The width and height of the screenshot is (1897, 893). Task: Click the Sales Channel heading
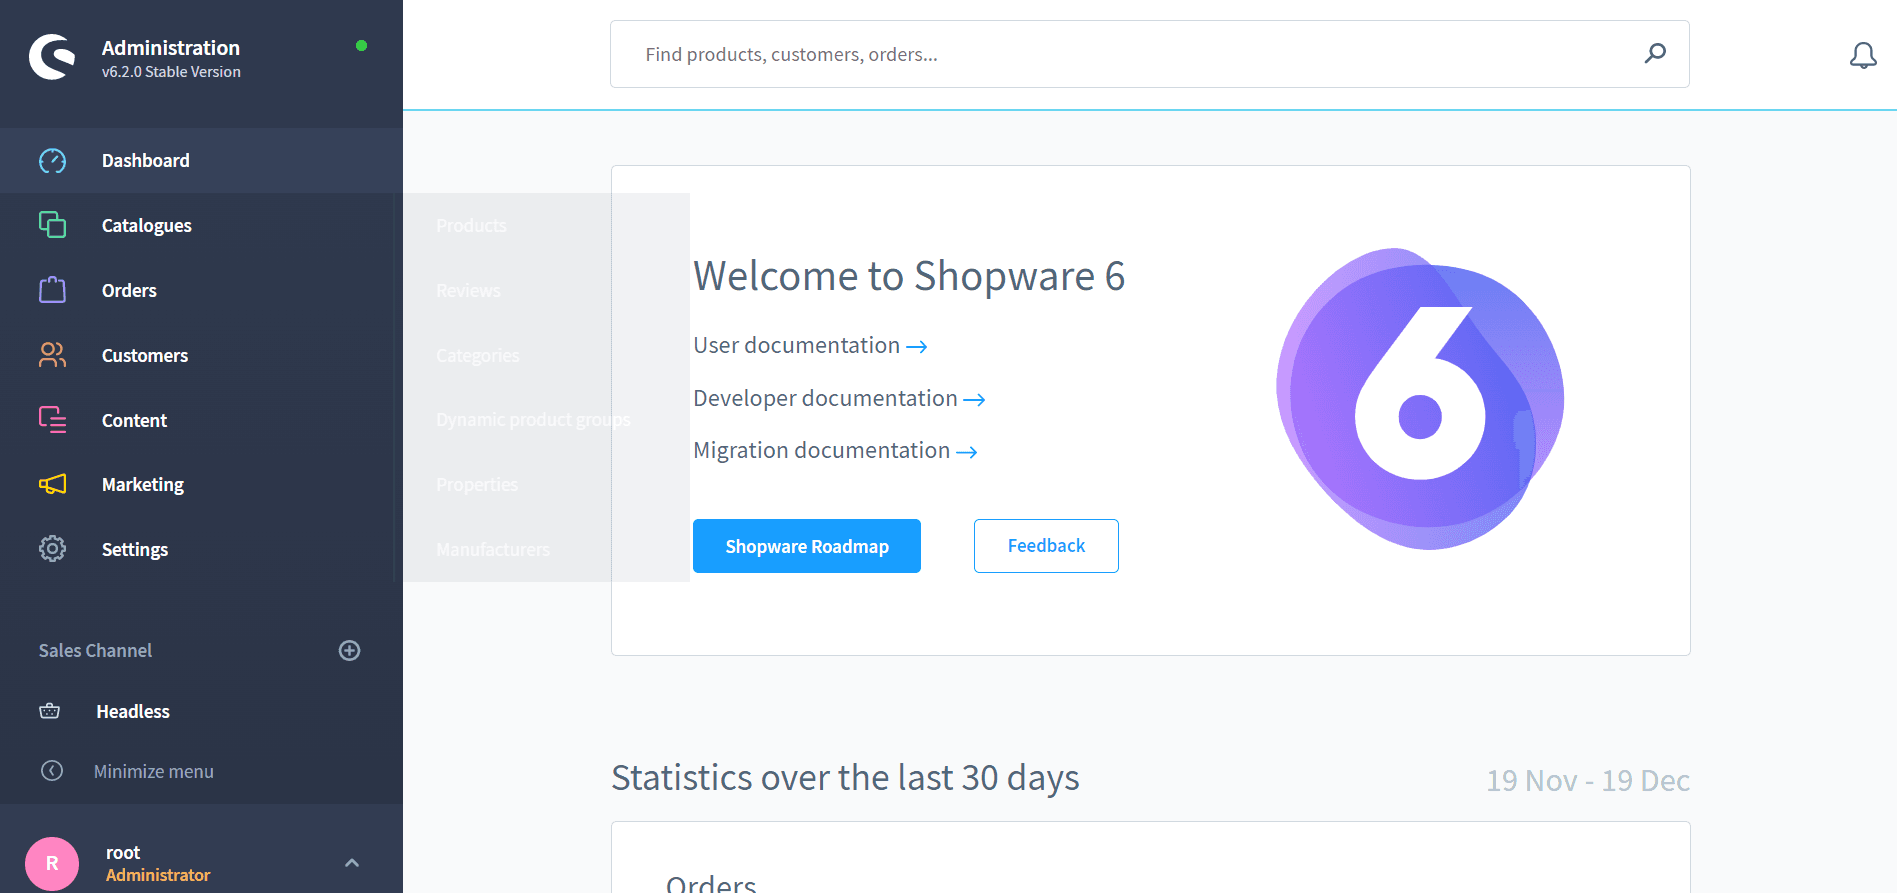pos(95,651)
